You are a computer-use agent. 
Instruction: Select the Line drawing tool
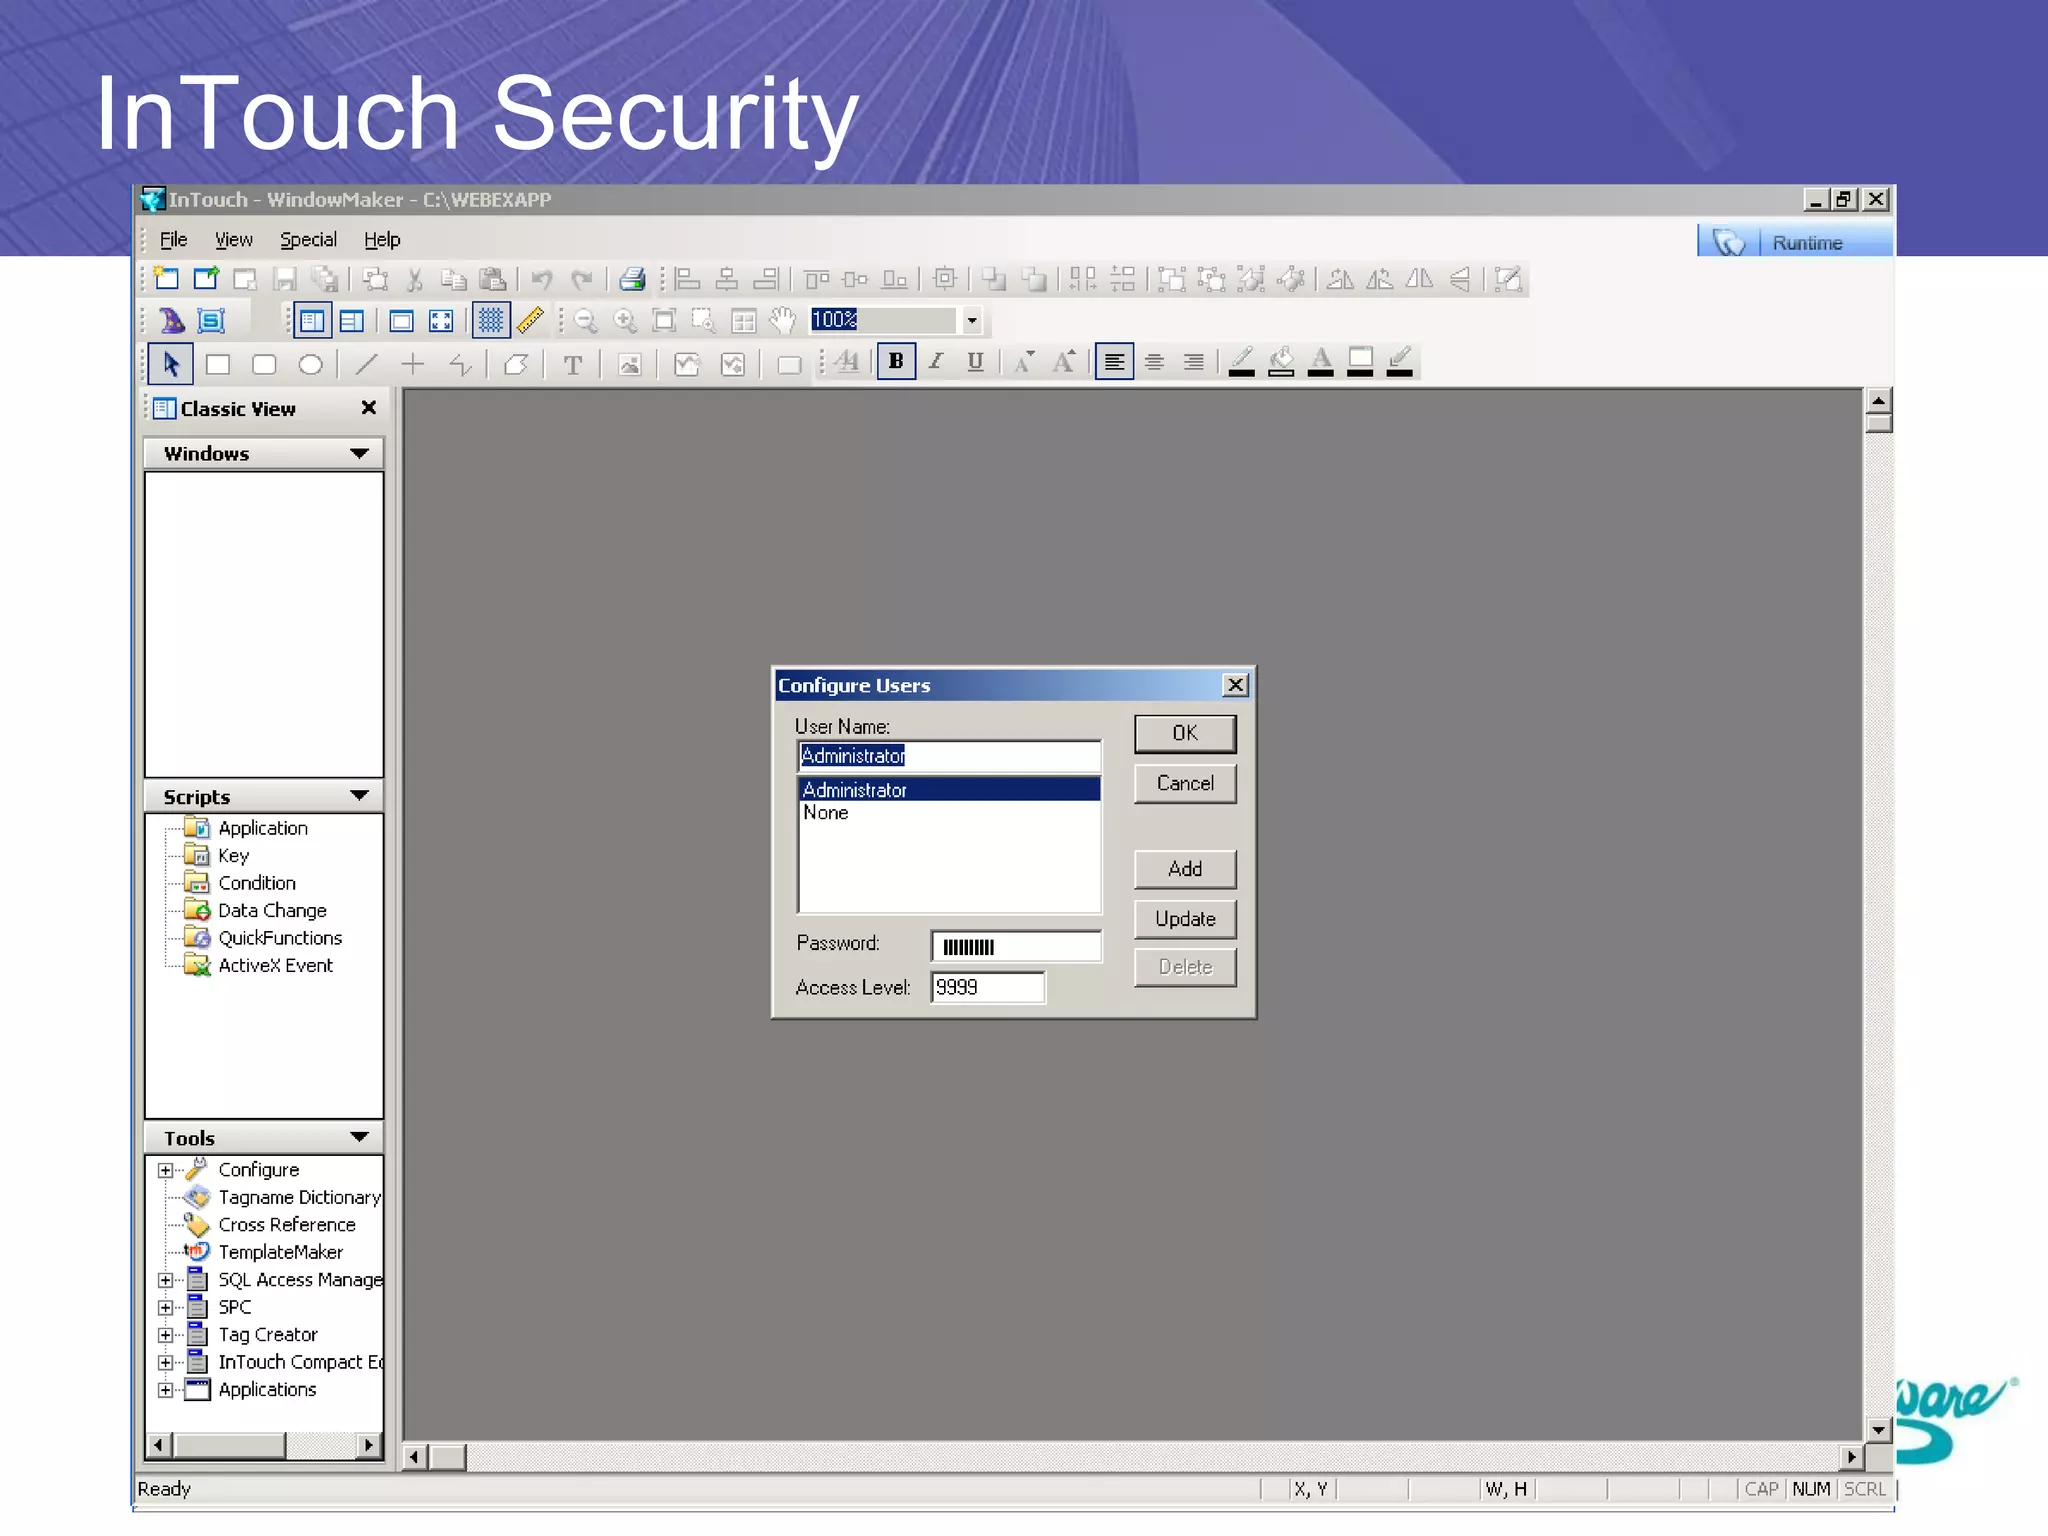point(367,364)
